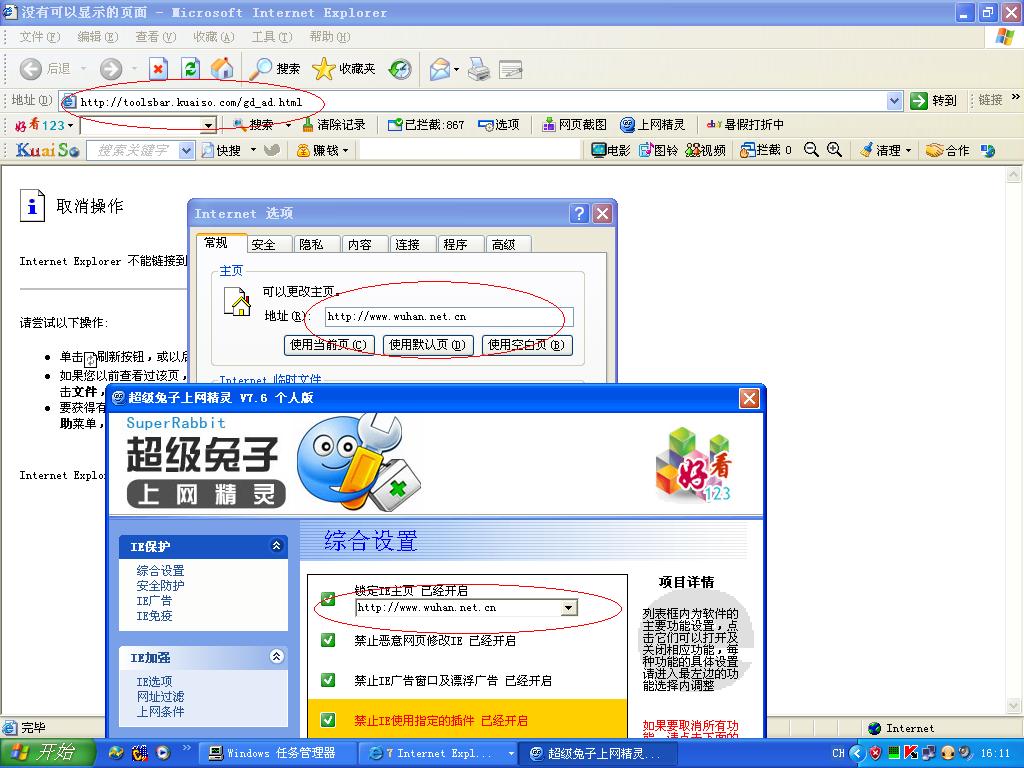Click the 使用当前页 button
Screen dimensions: 1024x768
pos(329,344)
